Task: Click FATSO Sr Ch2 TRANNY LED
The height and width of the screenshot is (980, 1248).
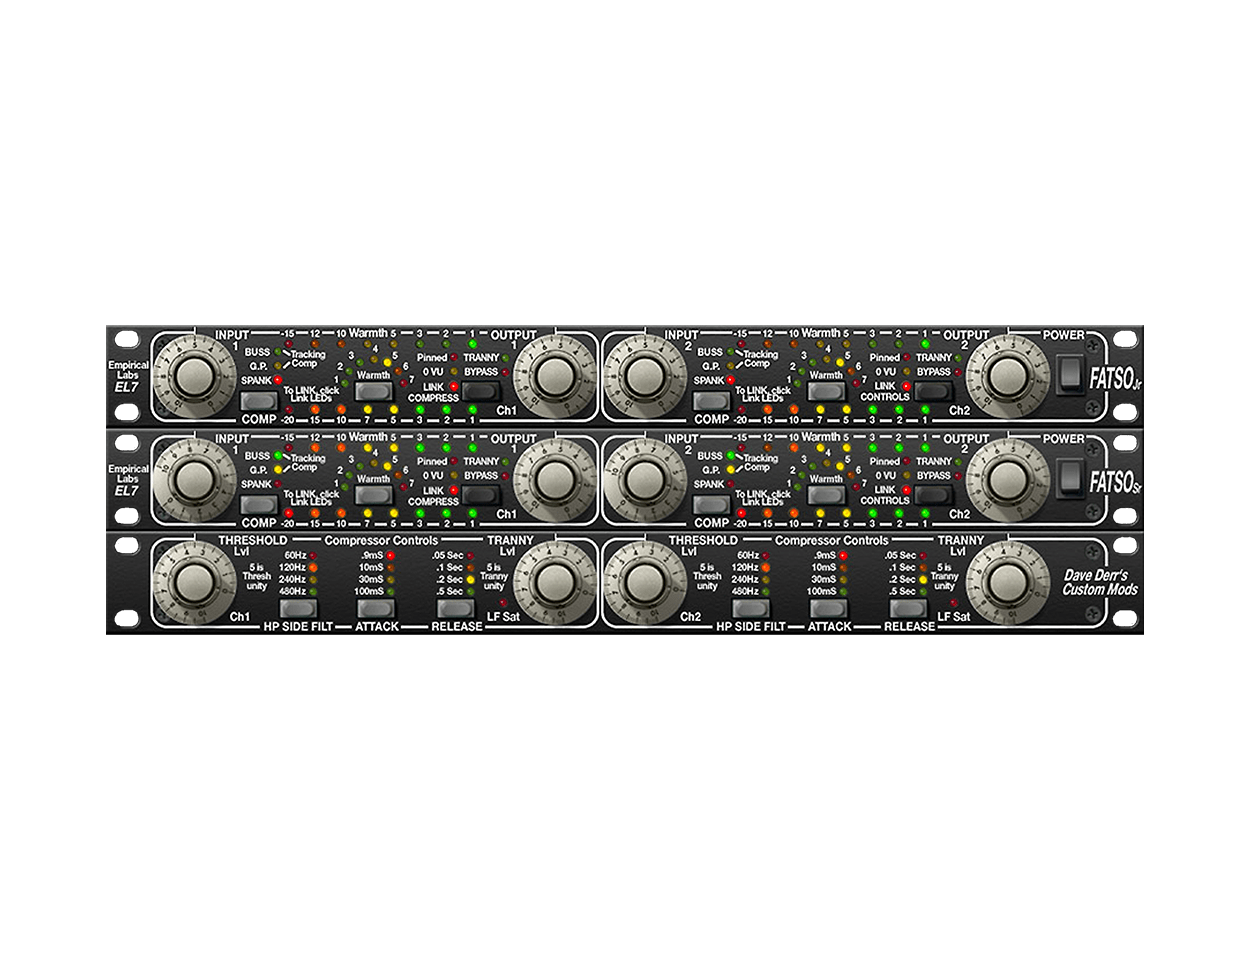Action: coord(958,461)
